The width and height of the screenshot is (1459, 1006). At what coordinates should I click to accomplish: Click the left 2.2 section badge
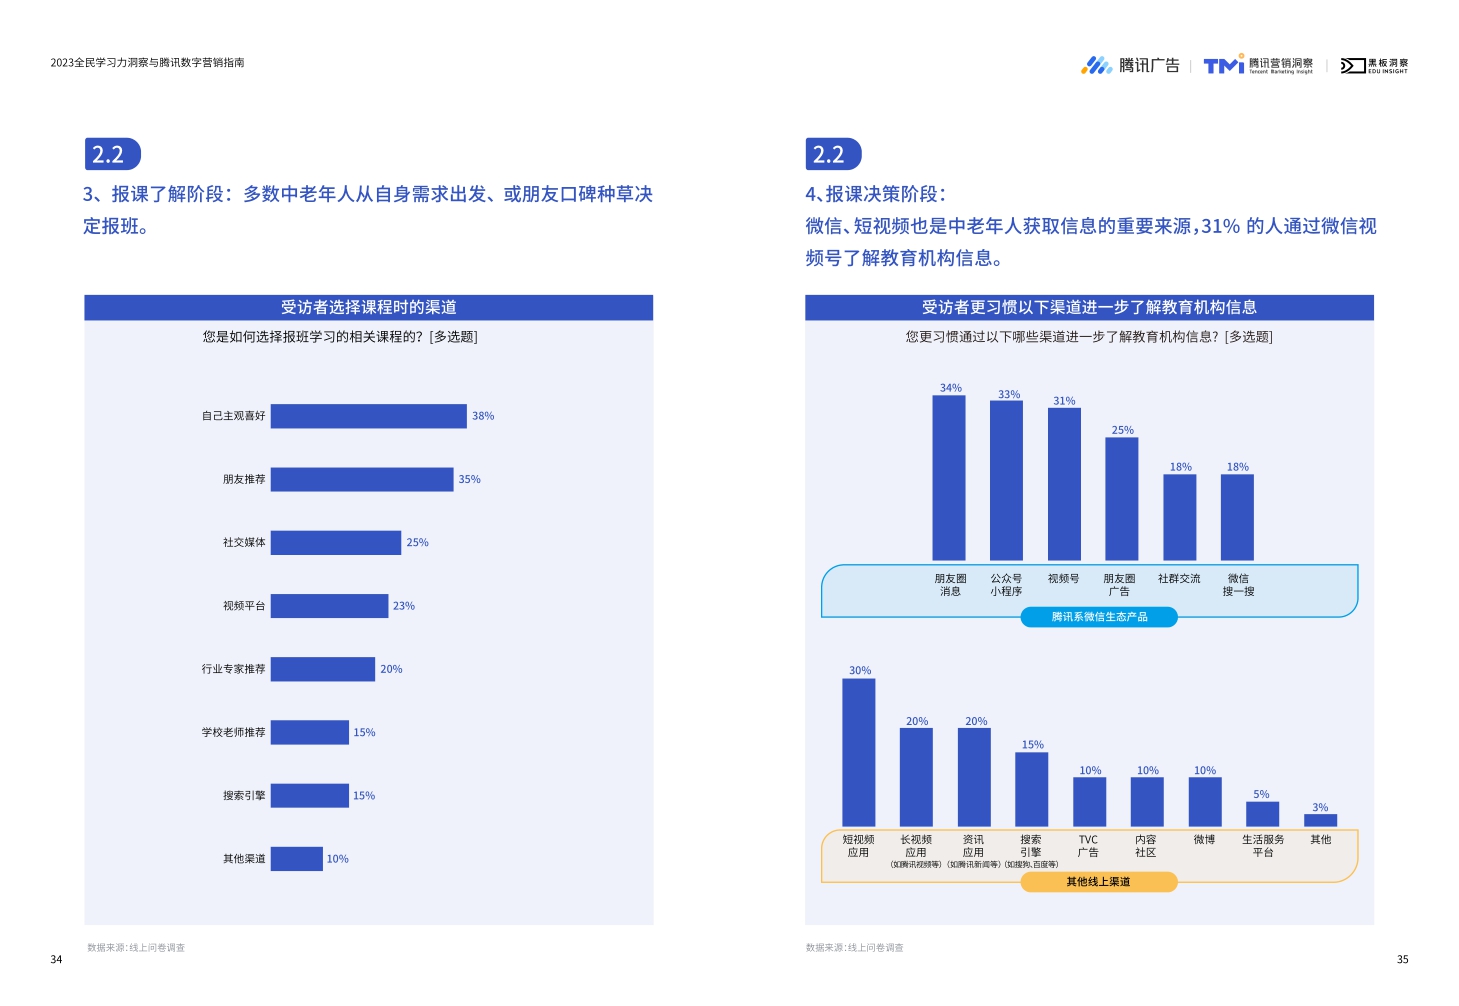click(x=110, y=154)
